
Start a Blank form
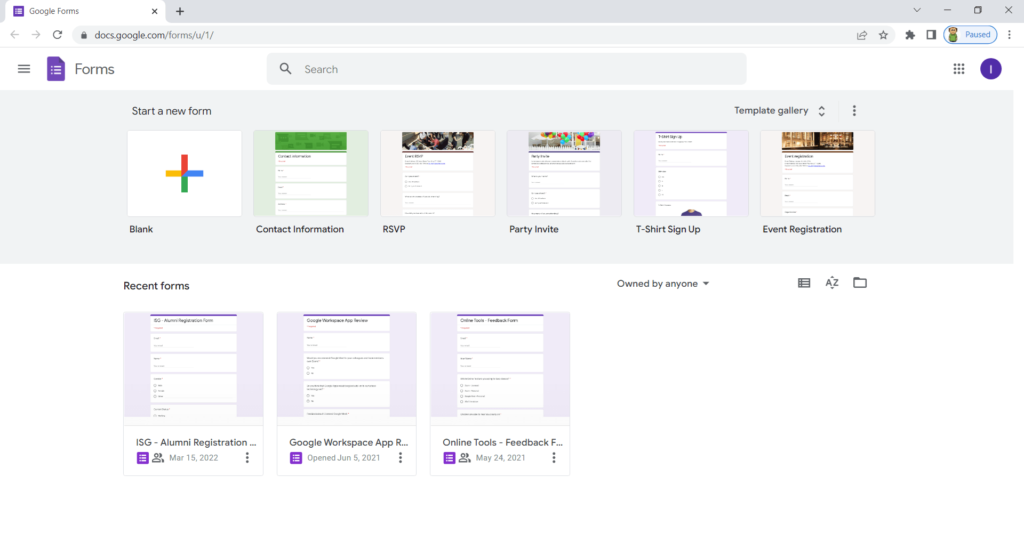[185, 174]
